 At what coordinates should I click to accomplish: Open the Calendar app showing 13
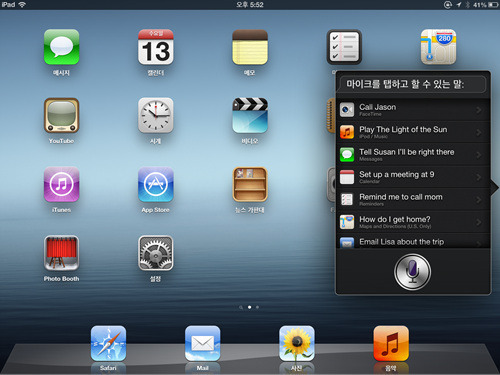156,47
